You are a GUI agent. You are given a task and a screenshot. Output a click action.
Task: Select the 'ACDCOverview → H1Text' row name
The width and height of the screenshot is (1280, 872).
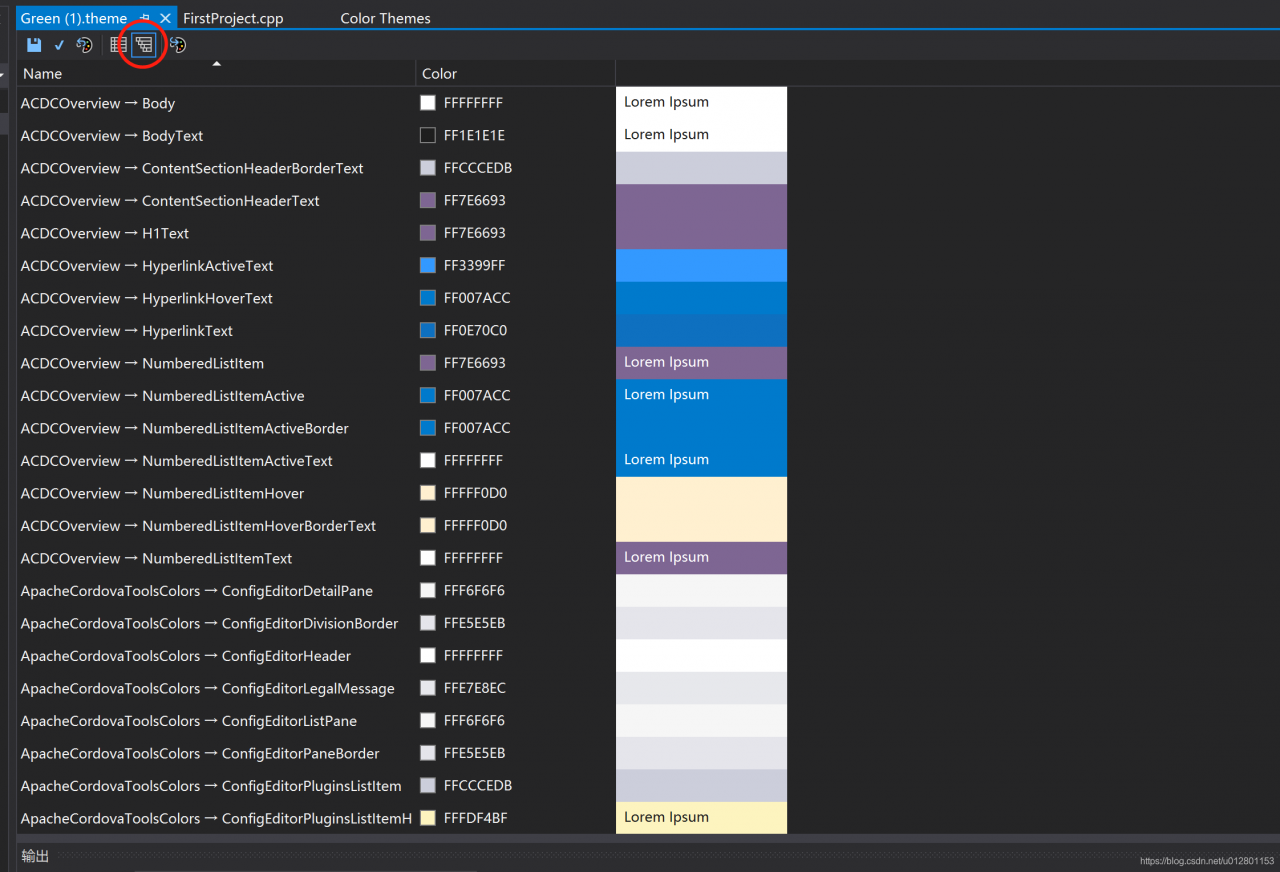click(105, 233)
